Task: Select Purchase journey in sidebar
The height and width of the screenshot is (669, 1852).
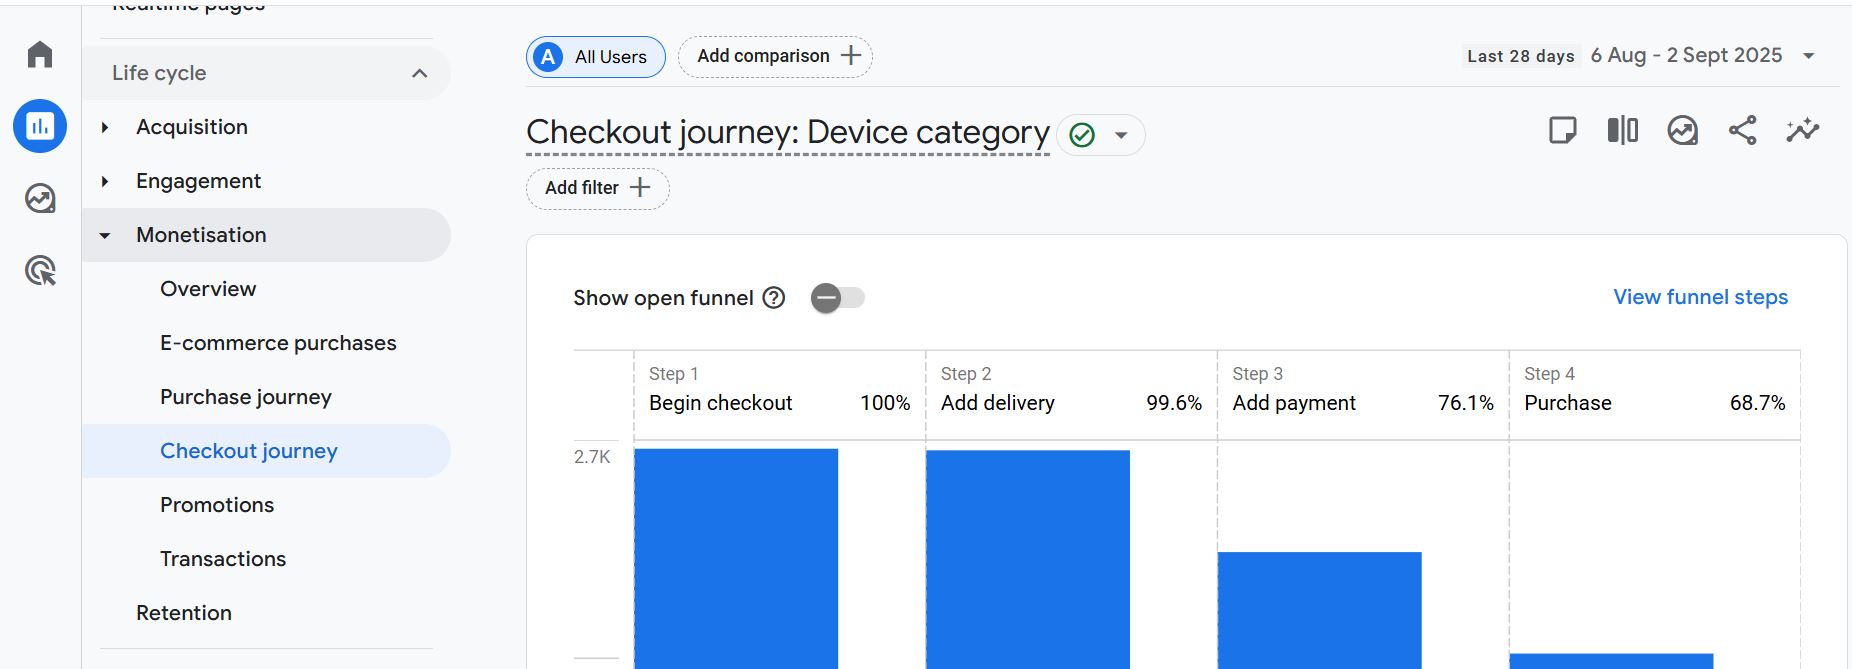Action: pos(245,397)
